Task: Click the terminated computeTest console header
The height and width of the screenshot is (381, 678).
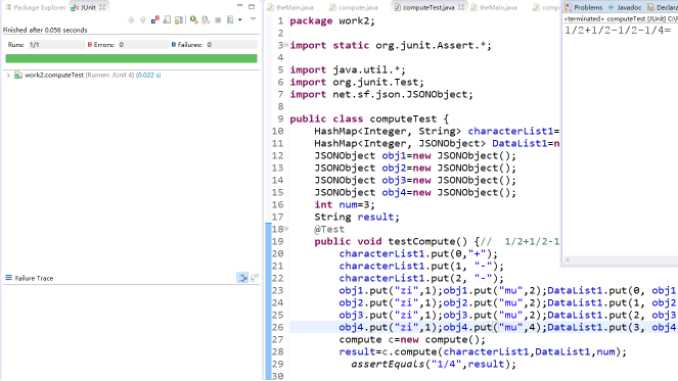Action: 620,19
